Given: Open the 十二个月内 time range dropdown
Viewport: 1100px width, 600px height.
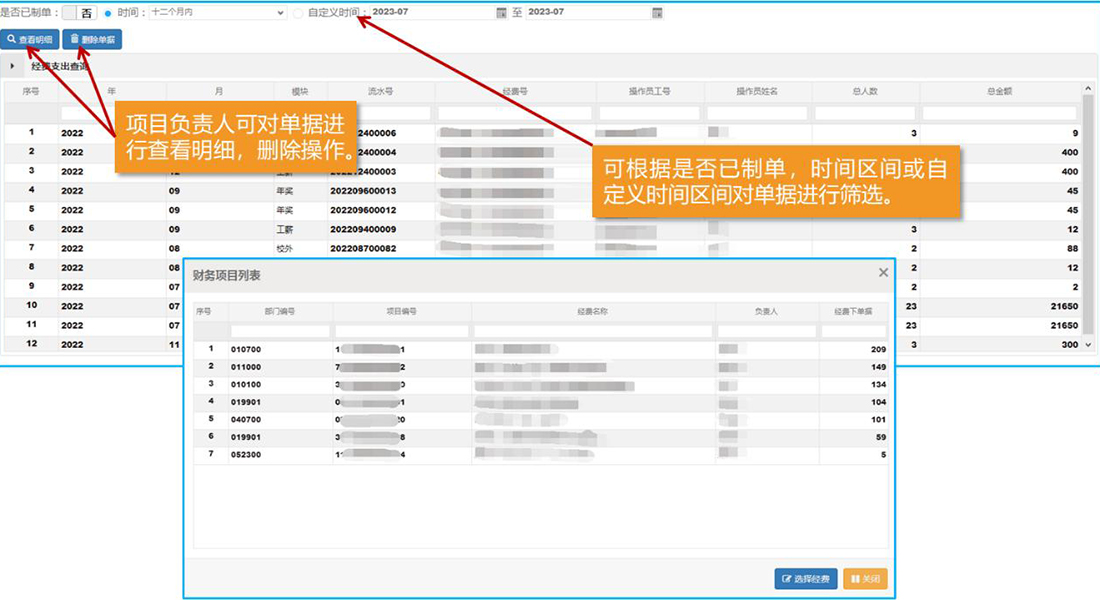Looking at the screenshot, I should point(217,13).
